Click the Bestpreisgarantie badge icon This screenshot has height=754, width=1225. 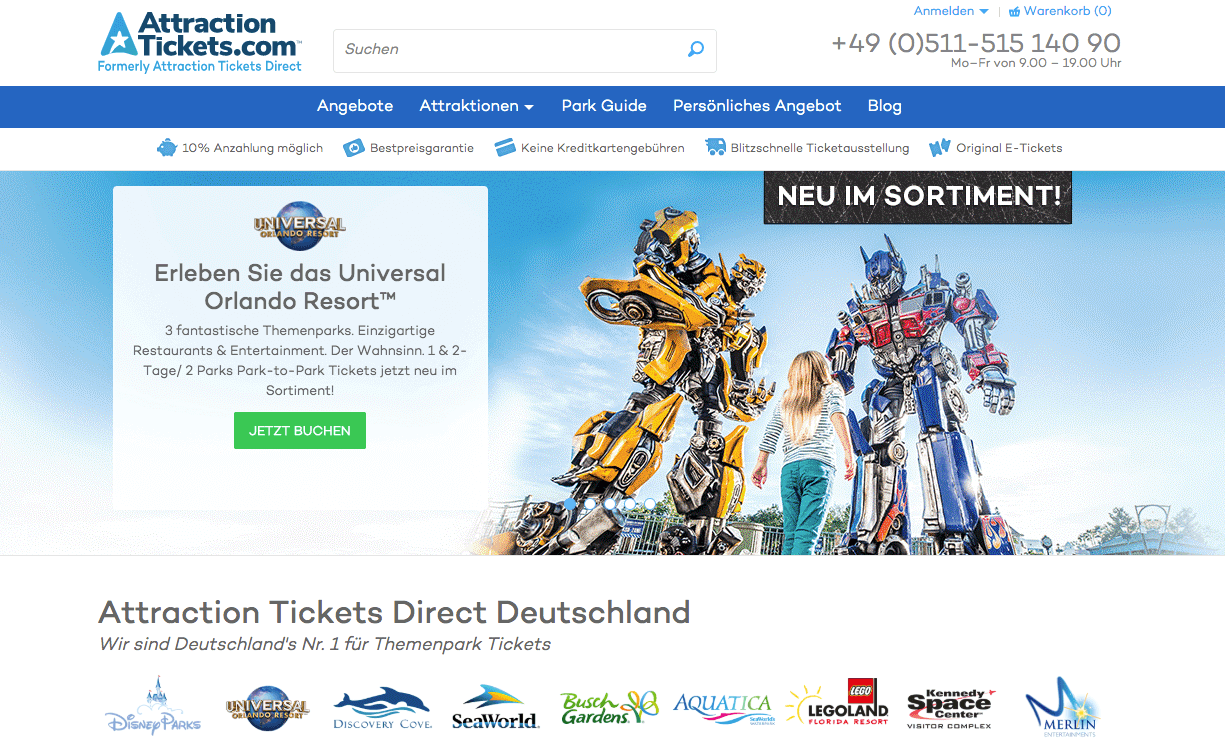(354, 148)
